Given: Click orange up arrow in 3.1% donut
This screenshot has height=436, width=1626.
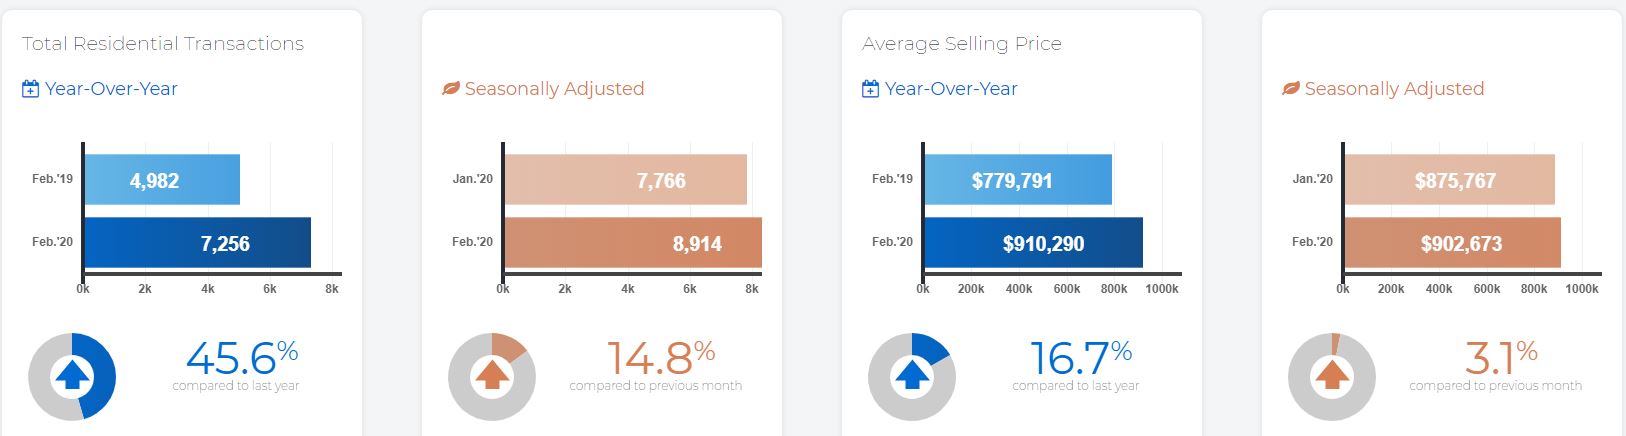Looking at the screenshot, I should click(1332, 376).
